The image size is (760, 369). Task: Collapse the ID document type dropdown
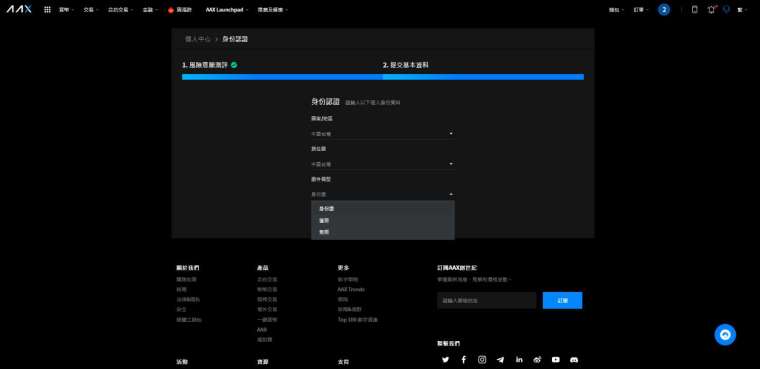382,194
